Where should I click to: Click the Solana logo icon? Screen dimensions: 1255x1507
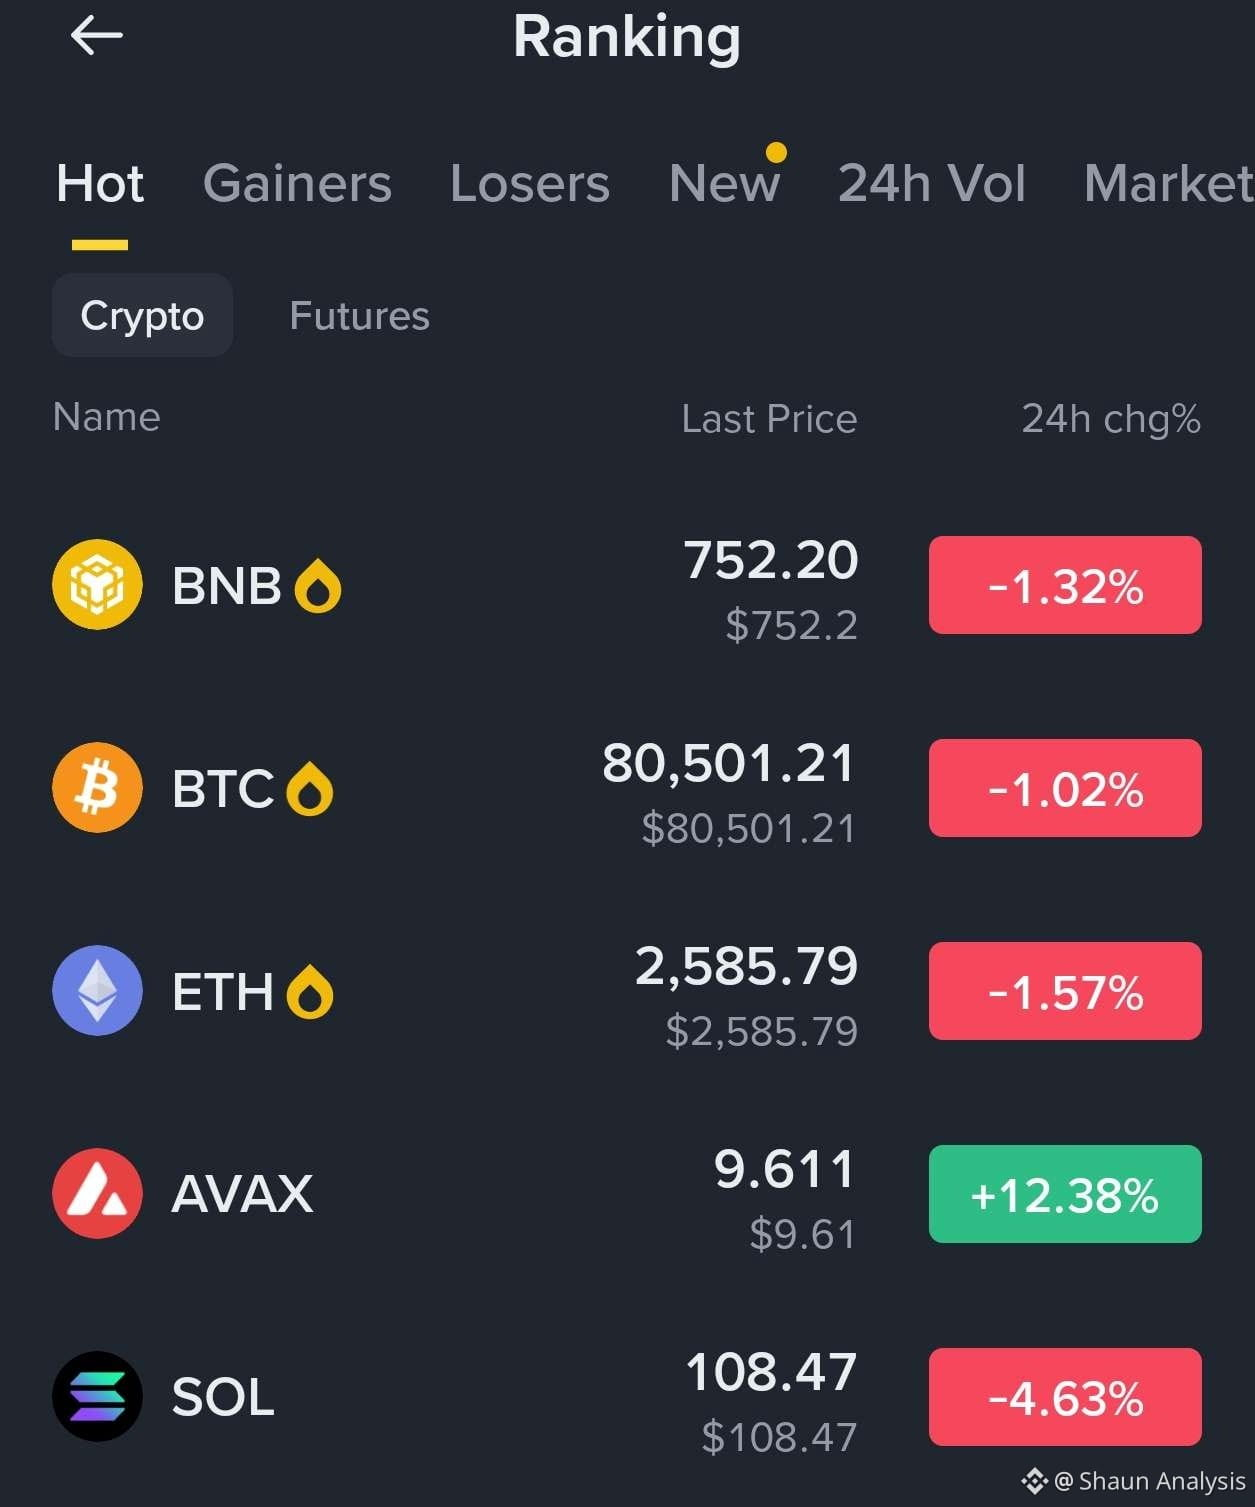pos(97,1396)
